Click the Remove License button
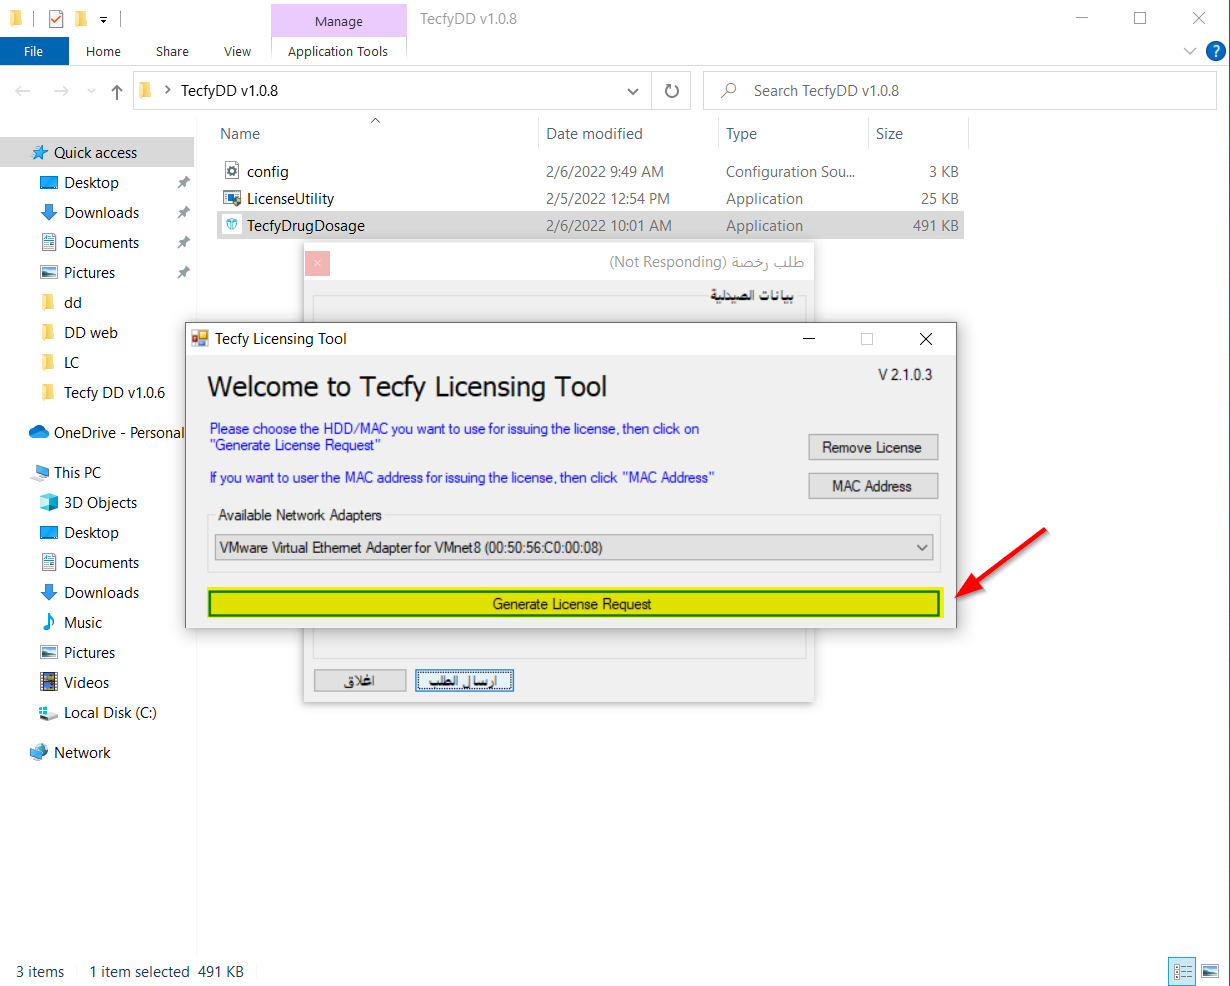Screen dimensions: 1230x986 [872, 447]
